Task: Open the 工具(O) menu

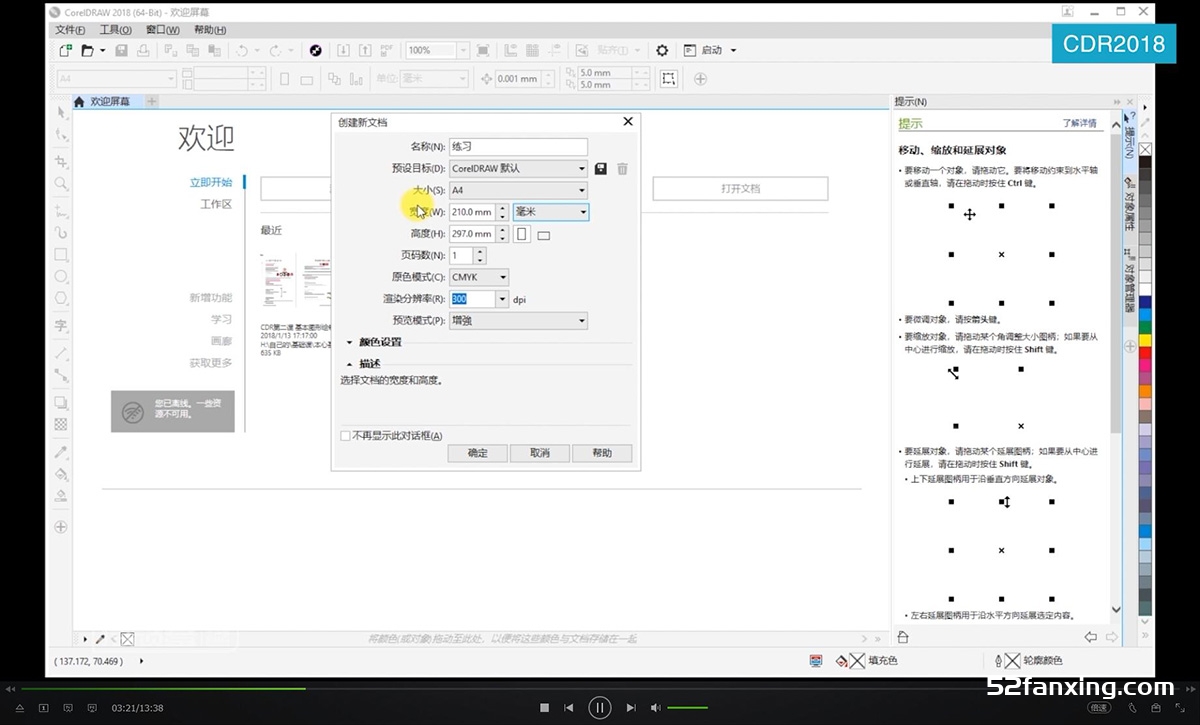Action: coord(116,30)
